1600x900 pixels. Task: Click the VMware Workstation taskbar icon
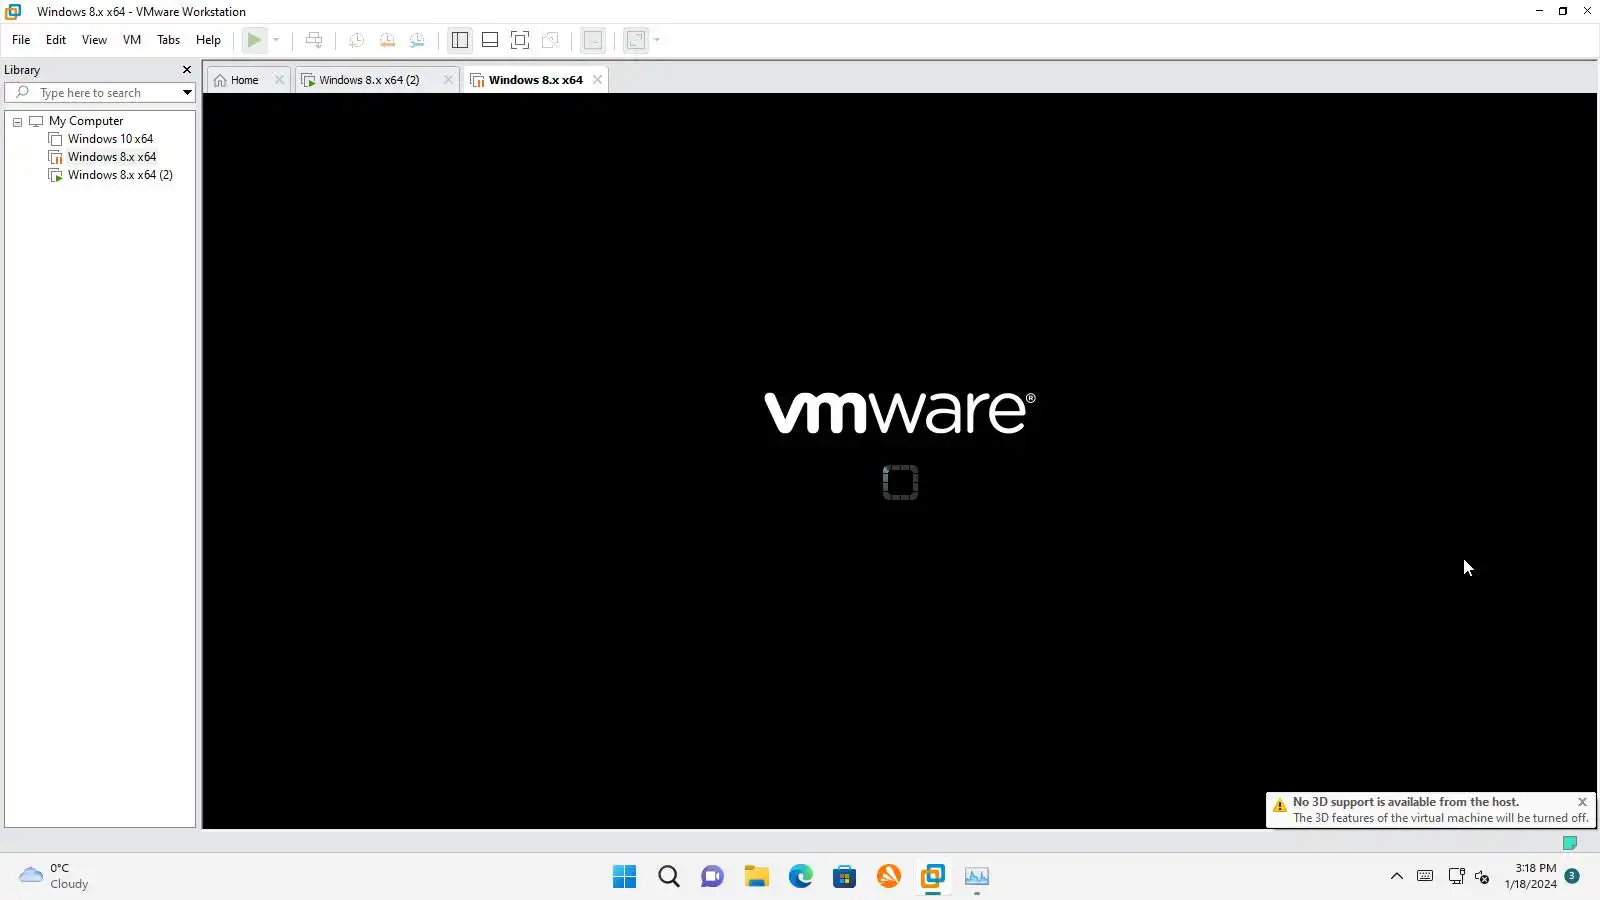[x=933, y=877]
